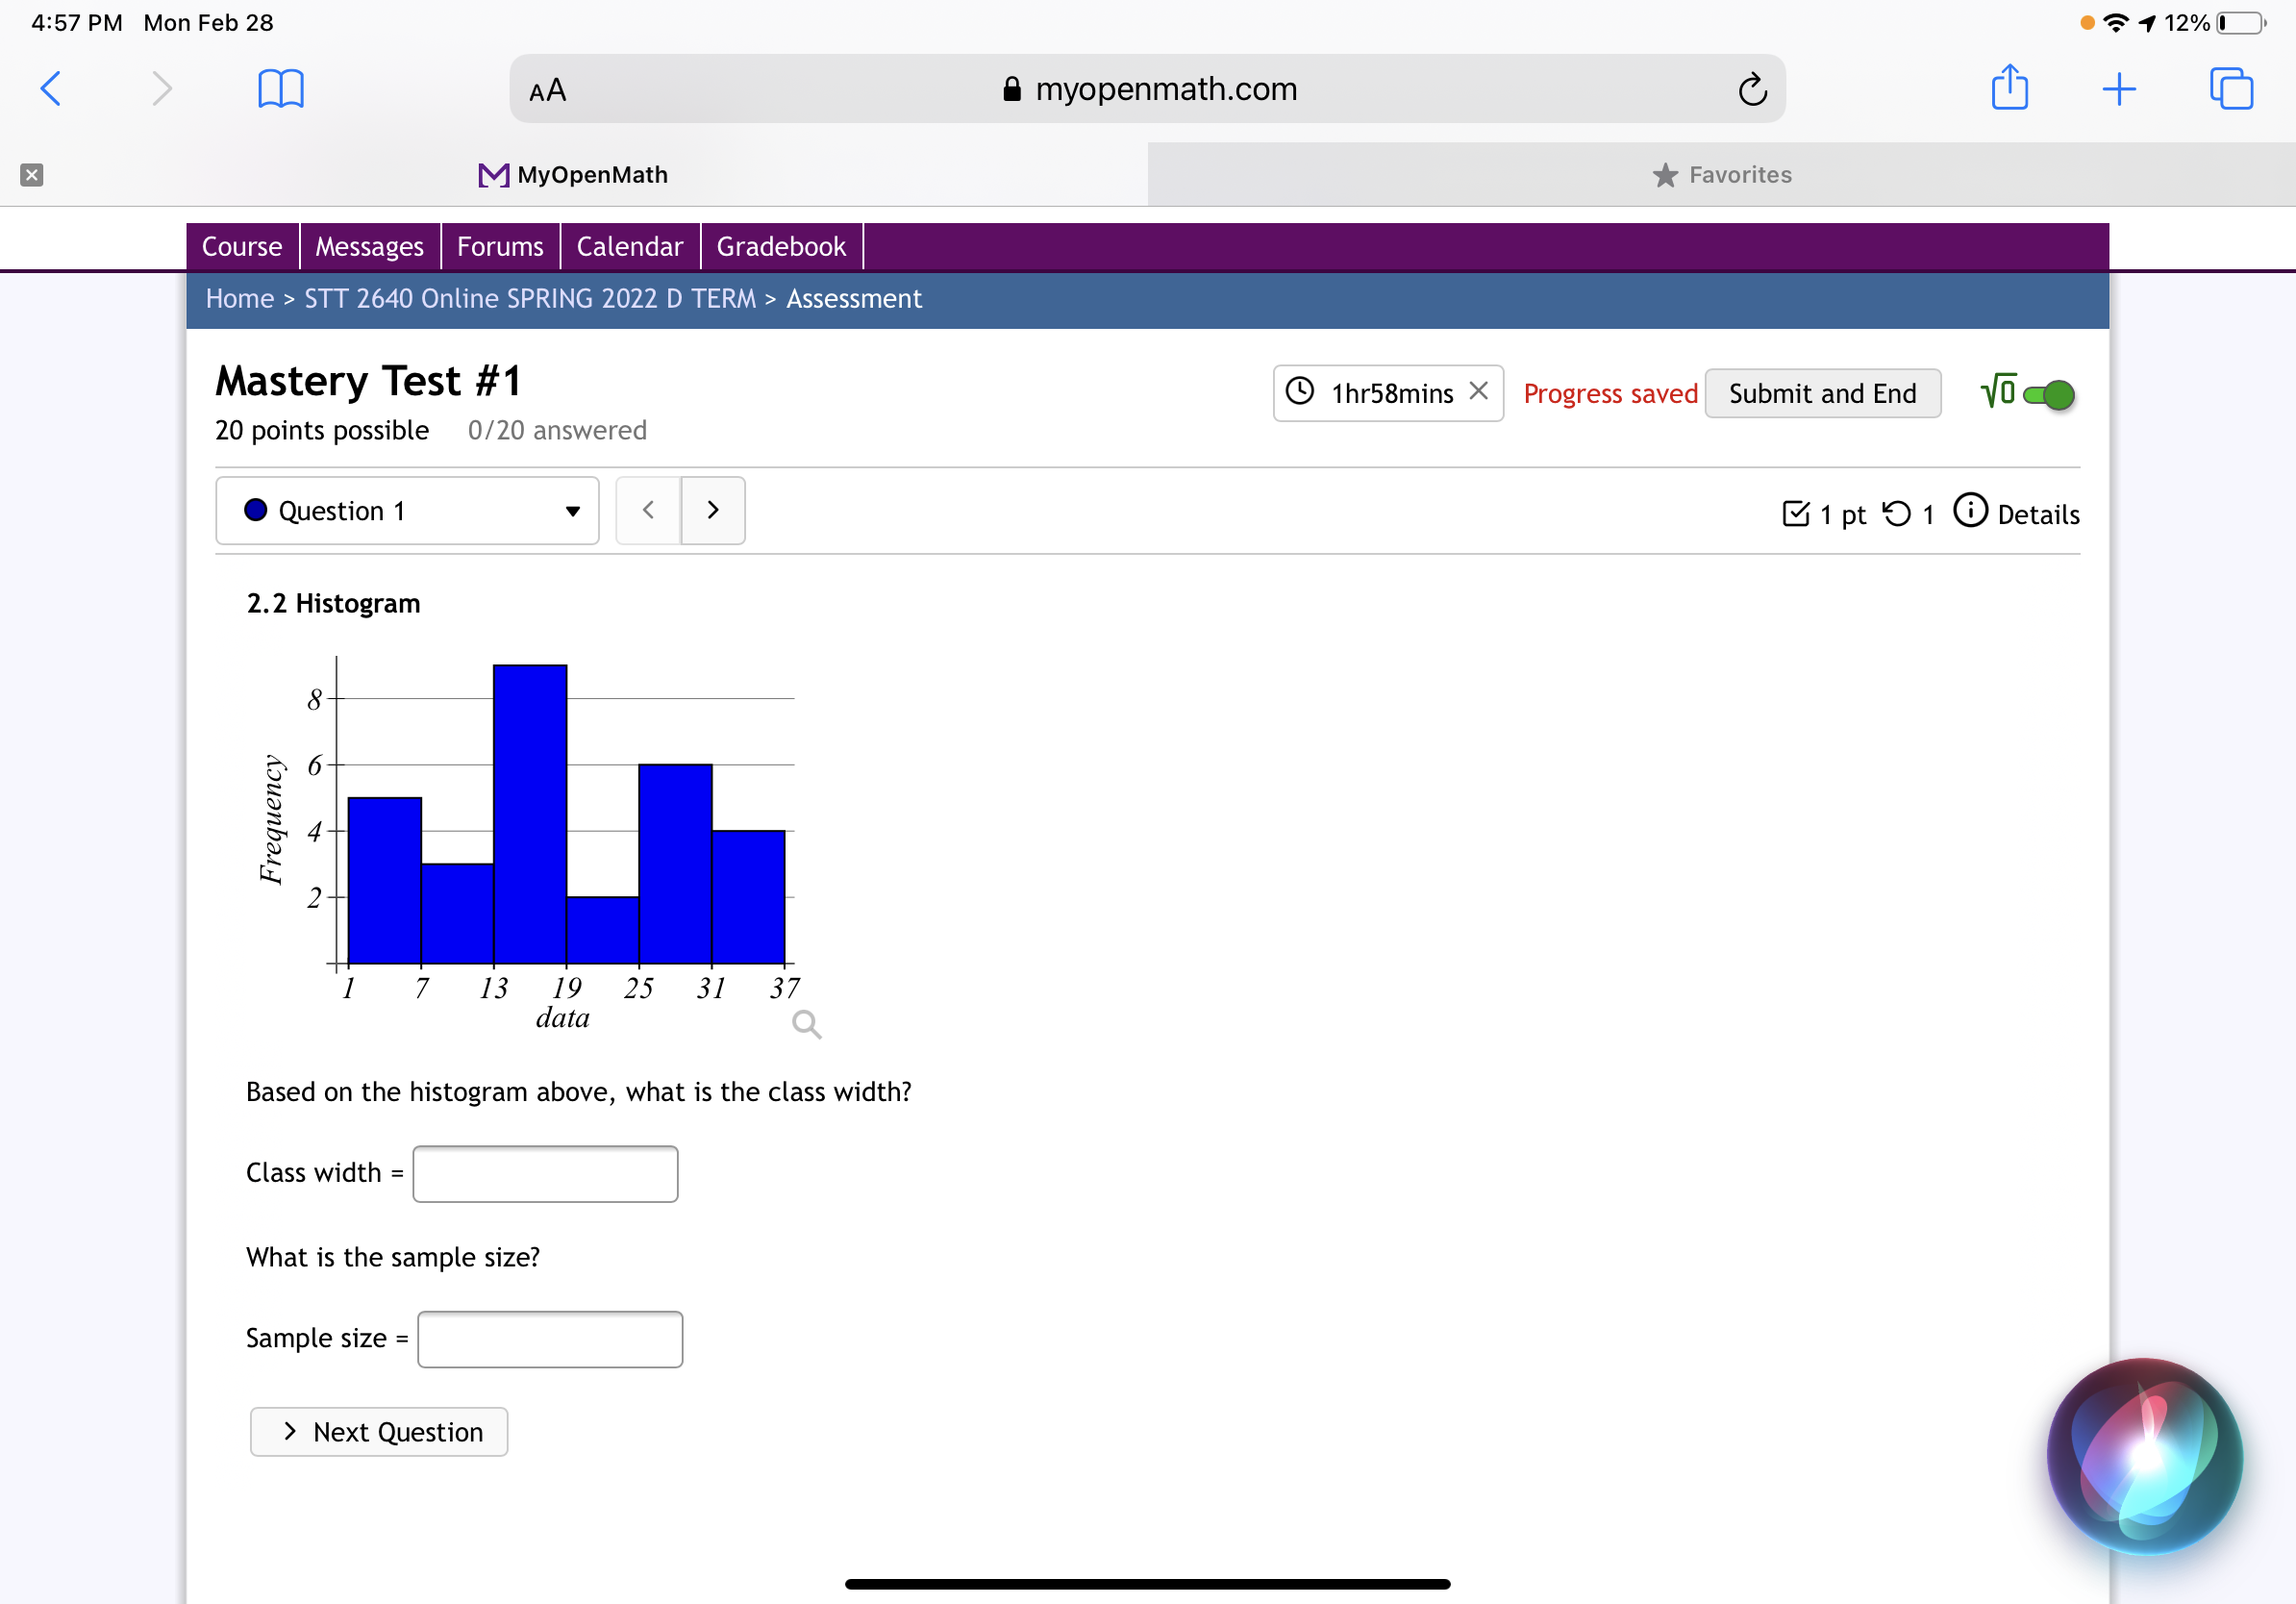Hide the timer with the X

[1478, 392]
